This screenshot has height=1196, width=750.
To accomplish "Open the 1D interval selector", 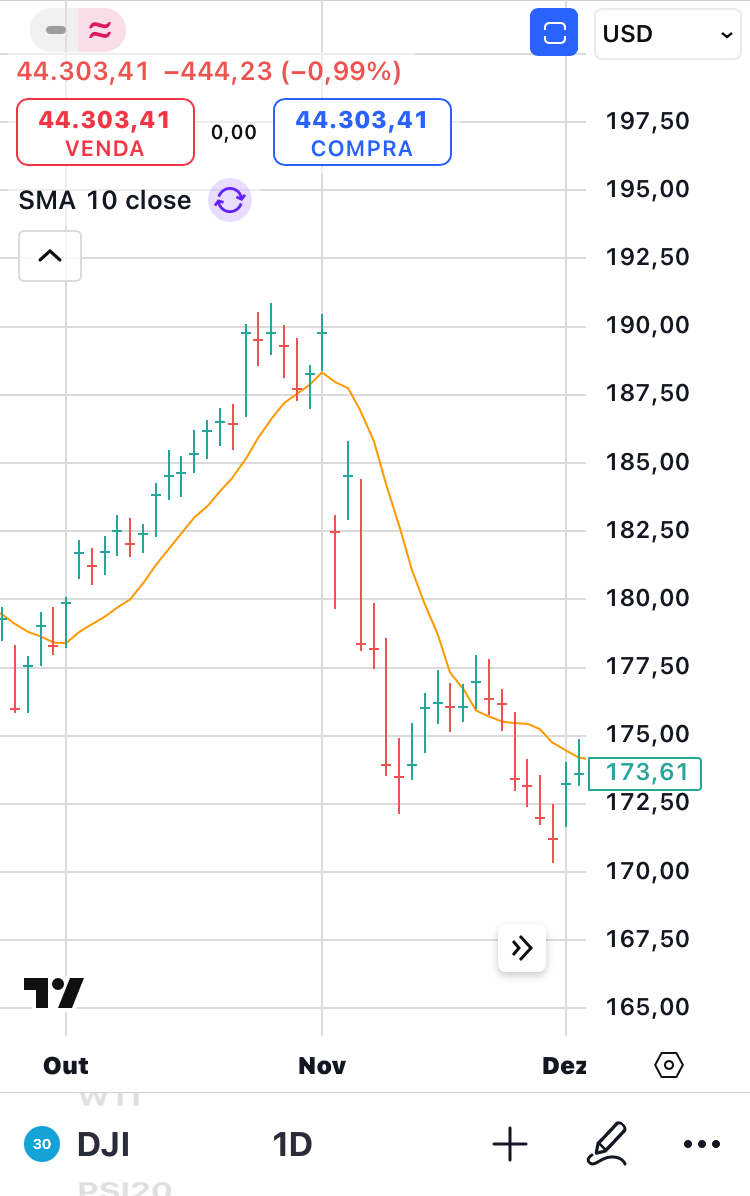I will pos(293,1144).
